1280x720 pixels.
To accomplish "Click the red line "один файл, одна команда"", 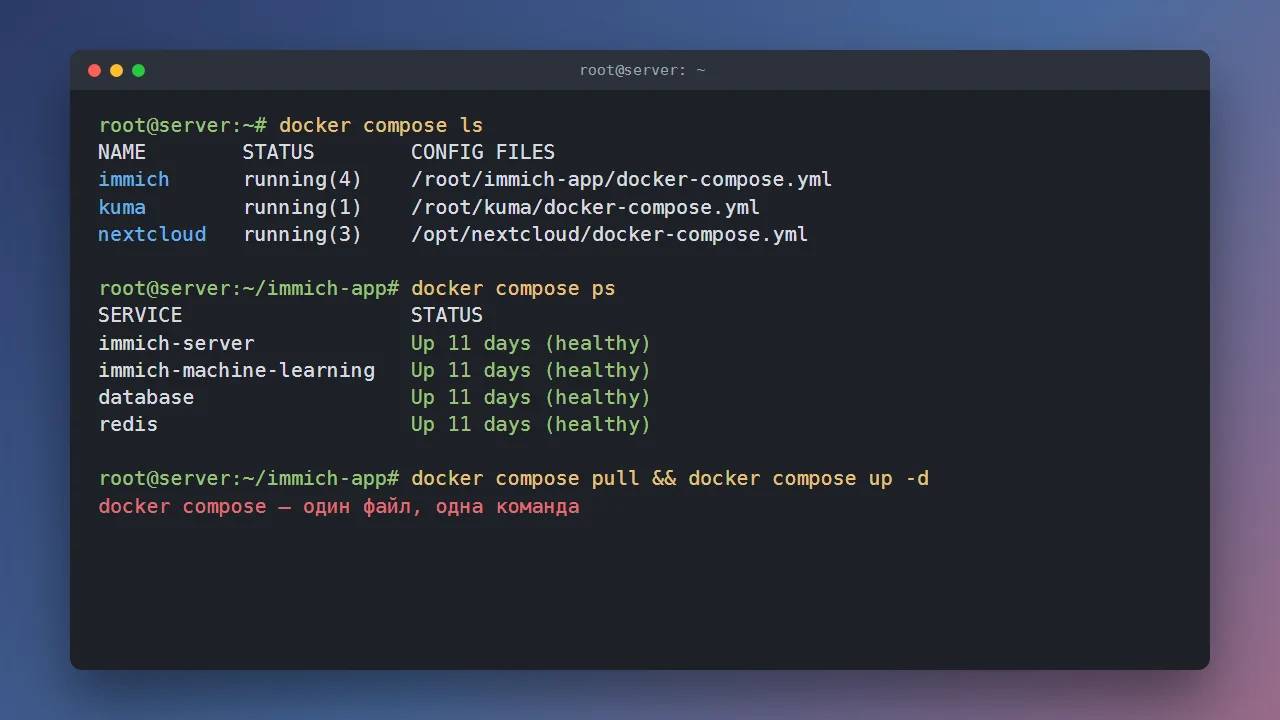I will 441,506.
